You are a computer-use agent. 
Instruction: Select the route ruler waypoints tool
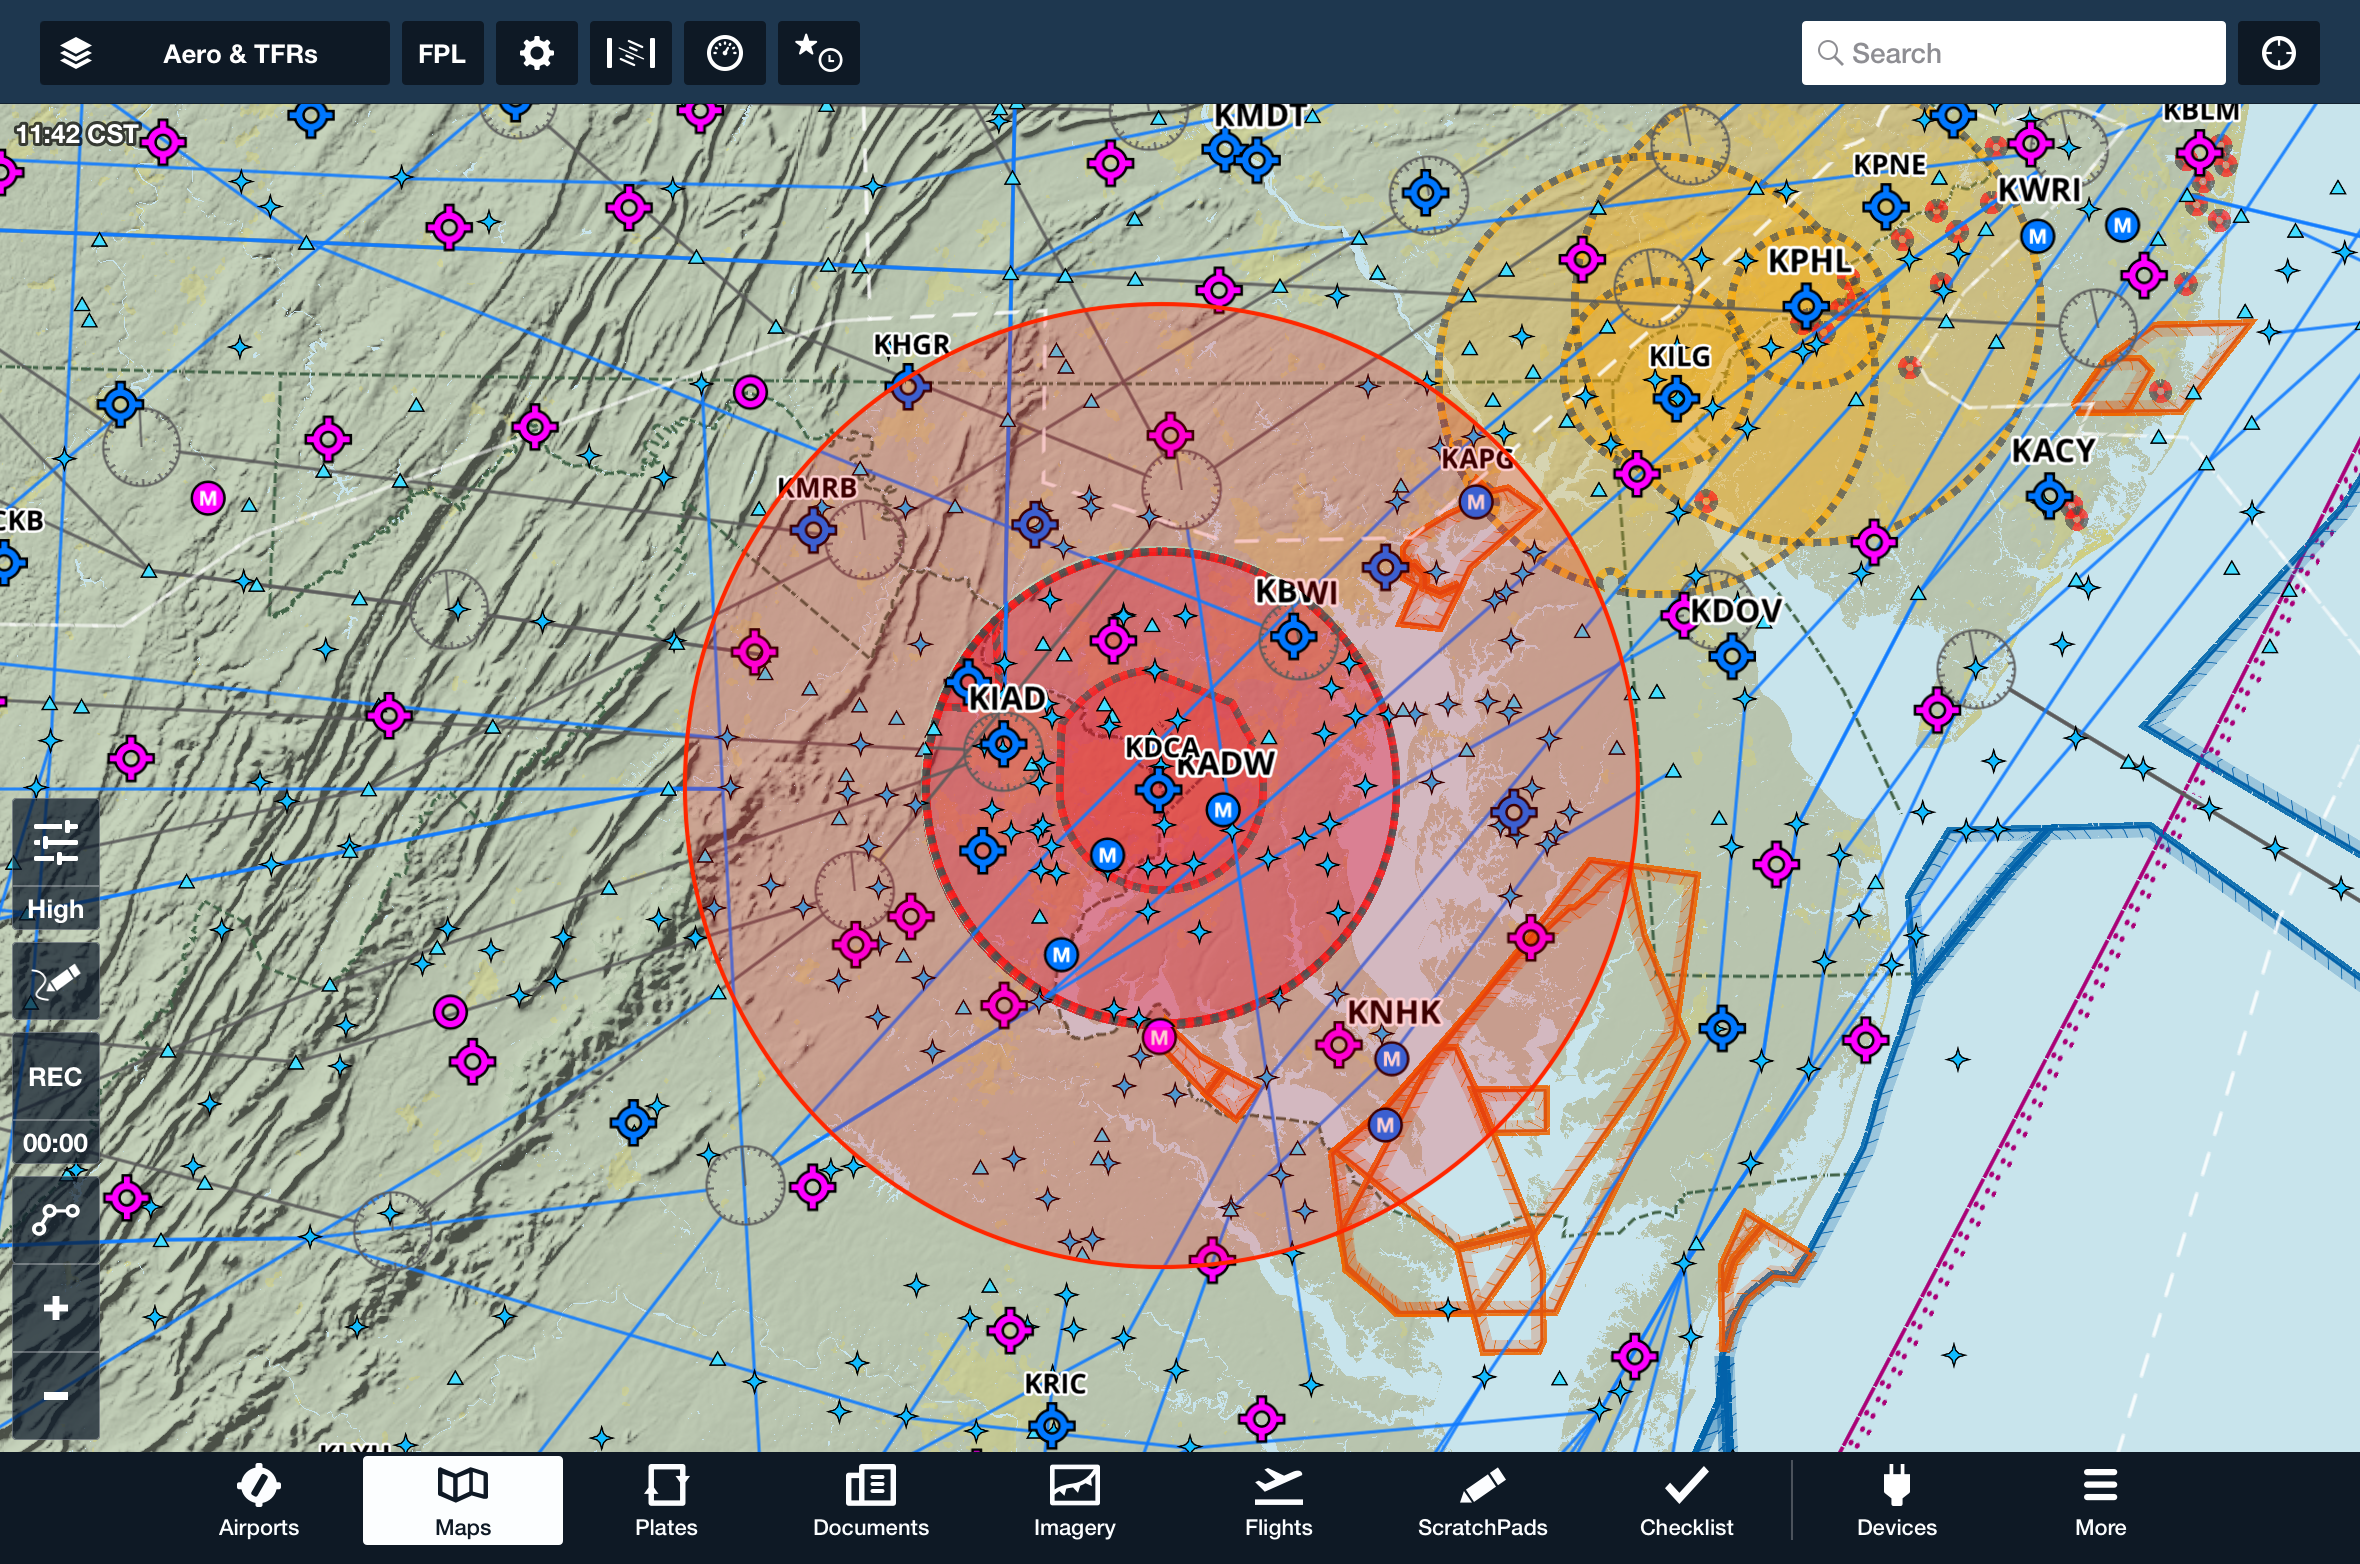tap(56, 1219)
